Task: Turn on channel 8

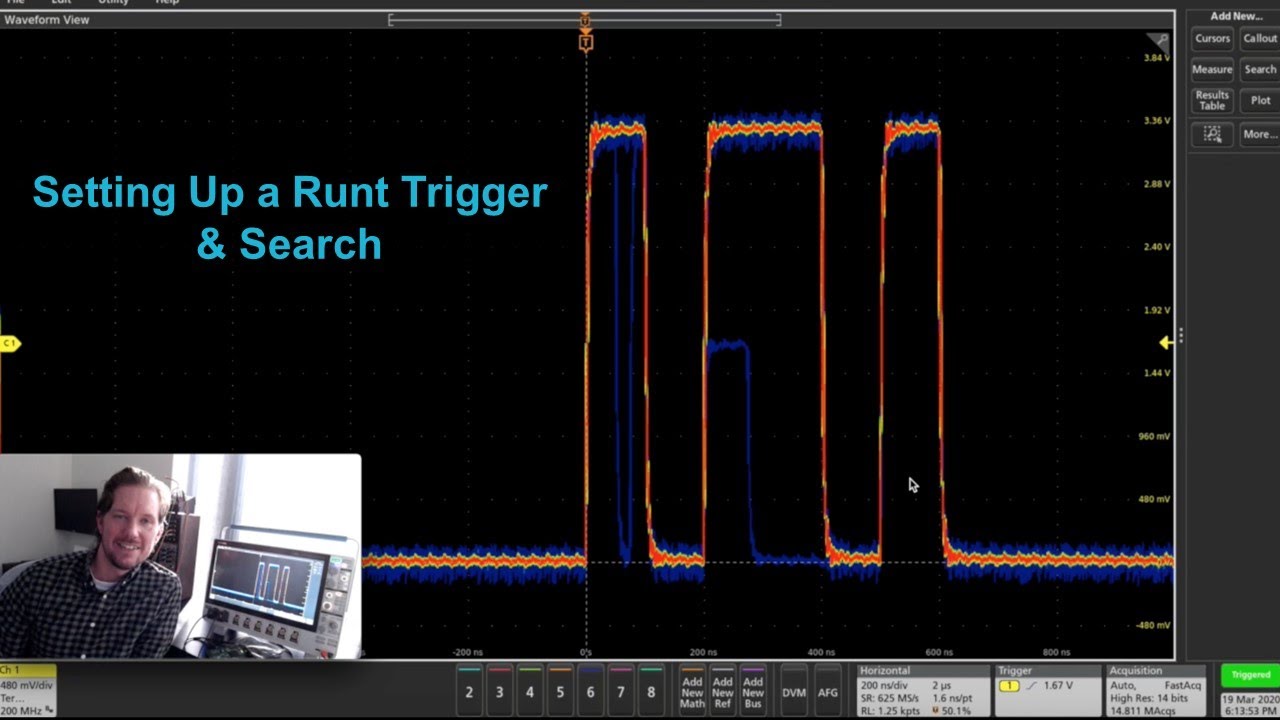Action: 651,688
